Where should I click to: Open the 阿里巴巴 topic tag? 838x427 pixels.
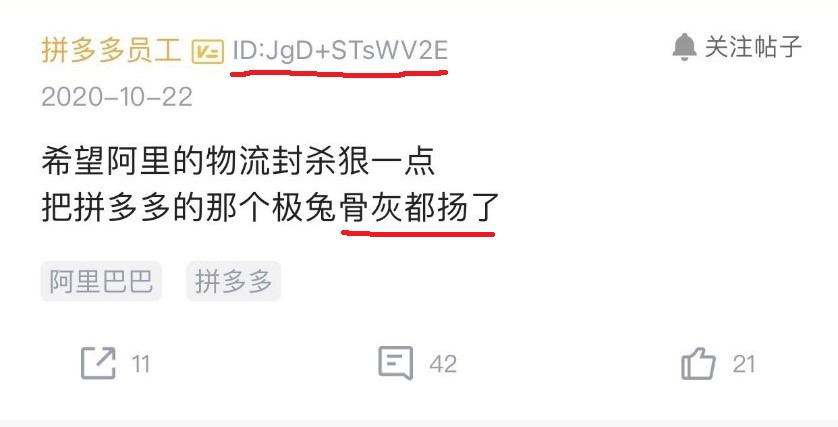coord(101,281)
